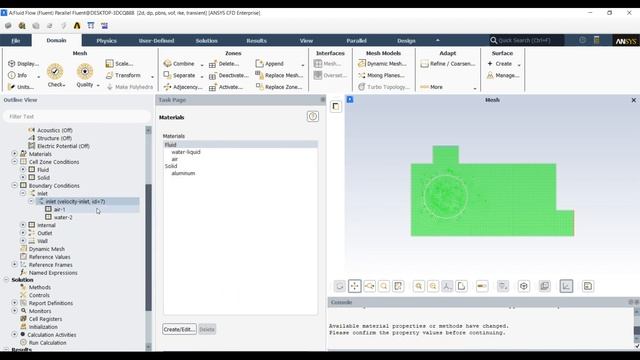Screen dimensions: 640x360
Task: Click the zoom out magnifier icon
Action: 433,286
